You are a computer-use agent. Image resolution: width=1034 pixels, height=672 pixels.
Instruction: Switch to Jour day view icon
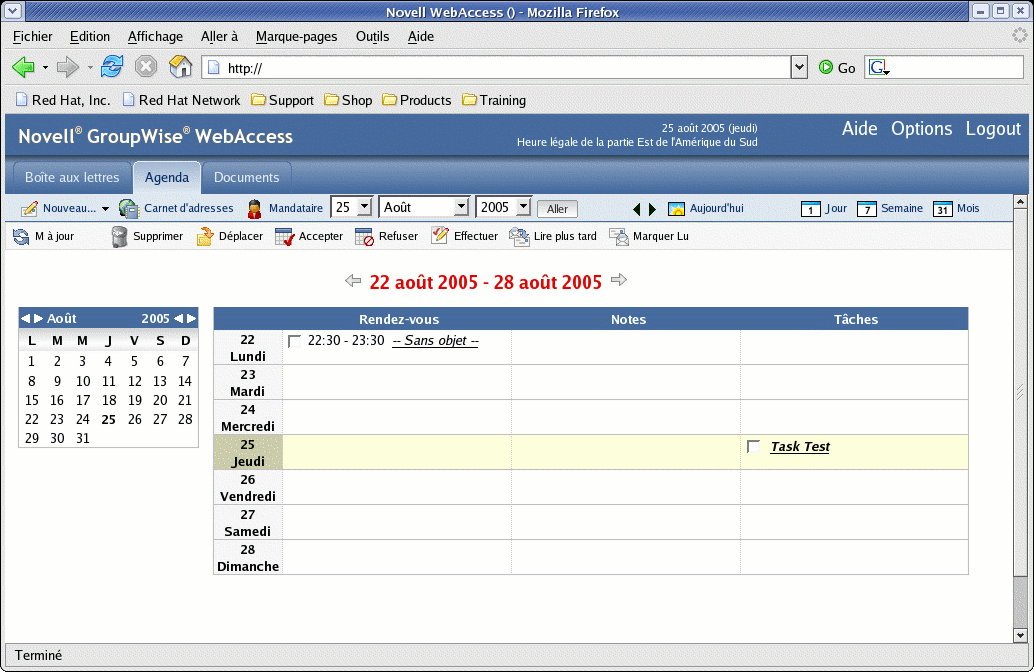[810, 209]
